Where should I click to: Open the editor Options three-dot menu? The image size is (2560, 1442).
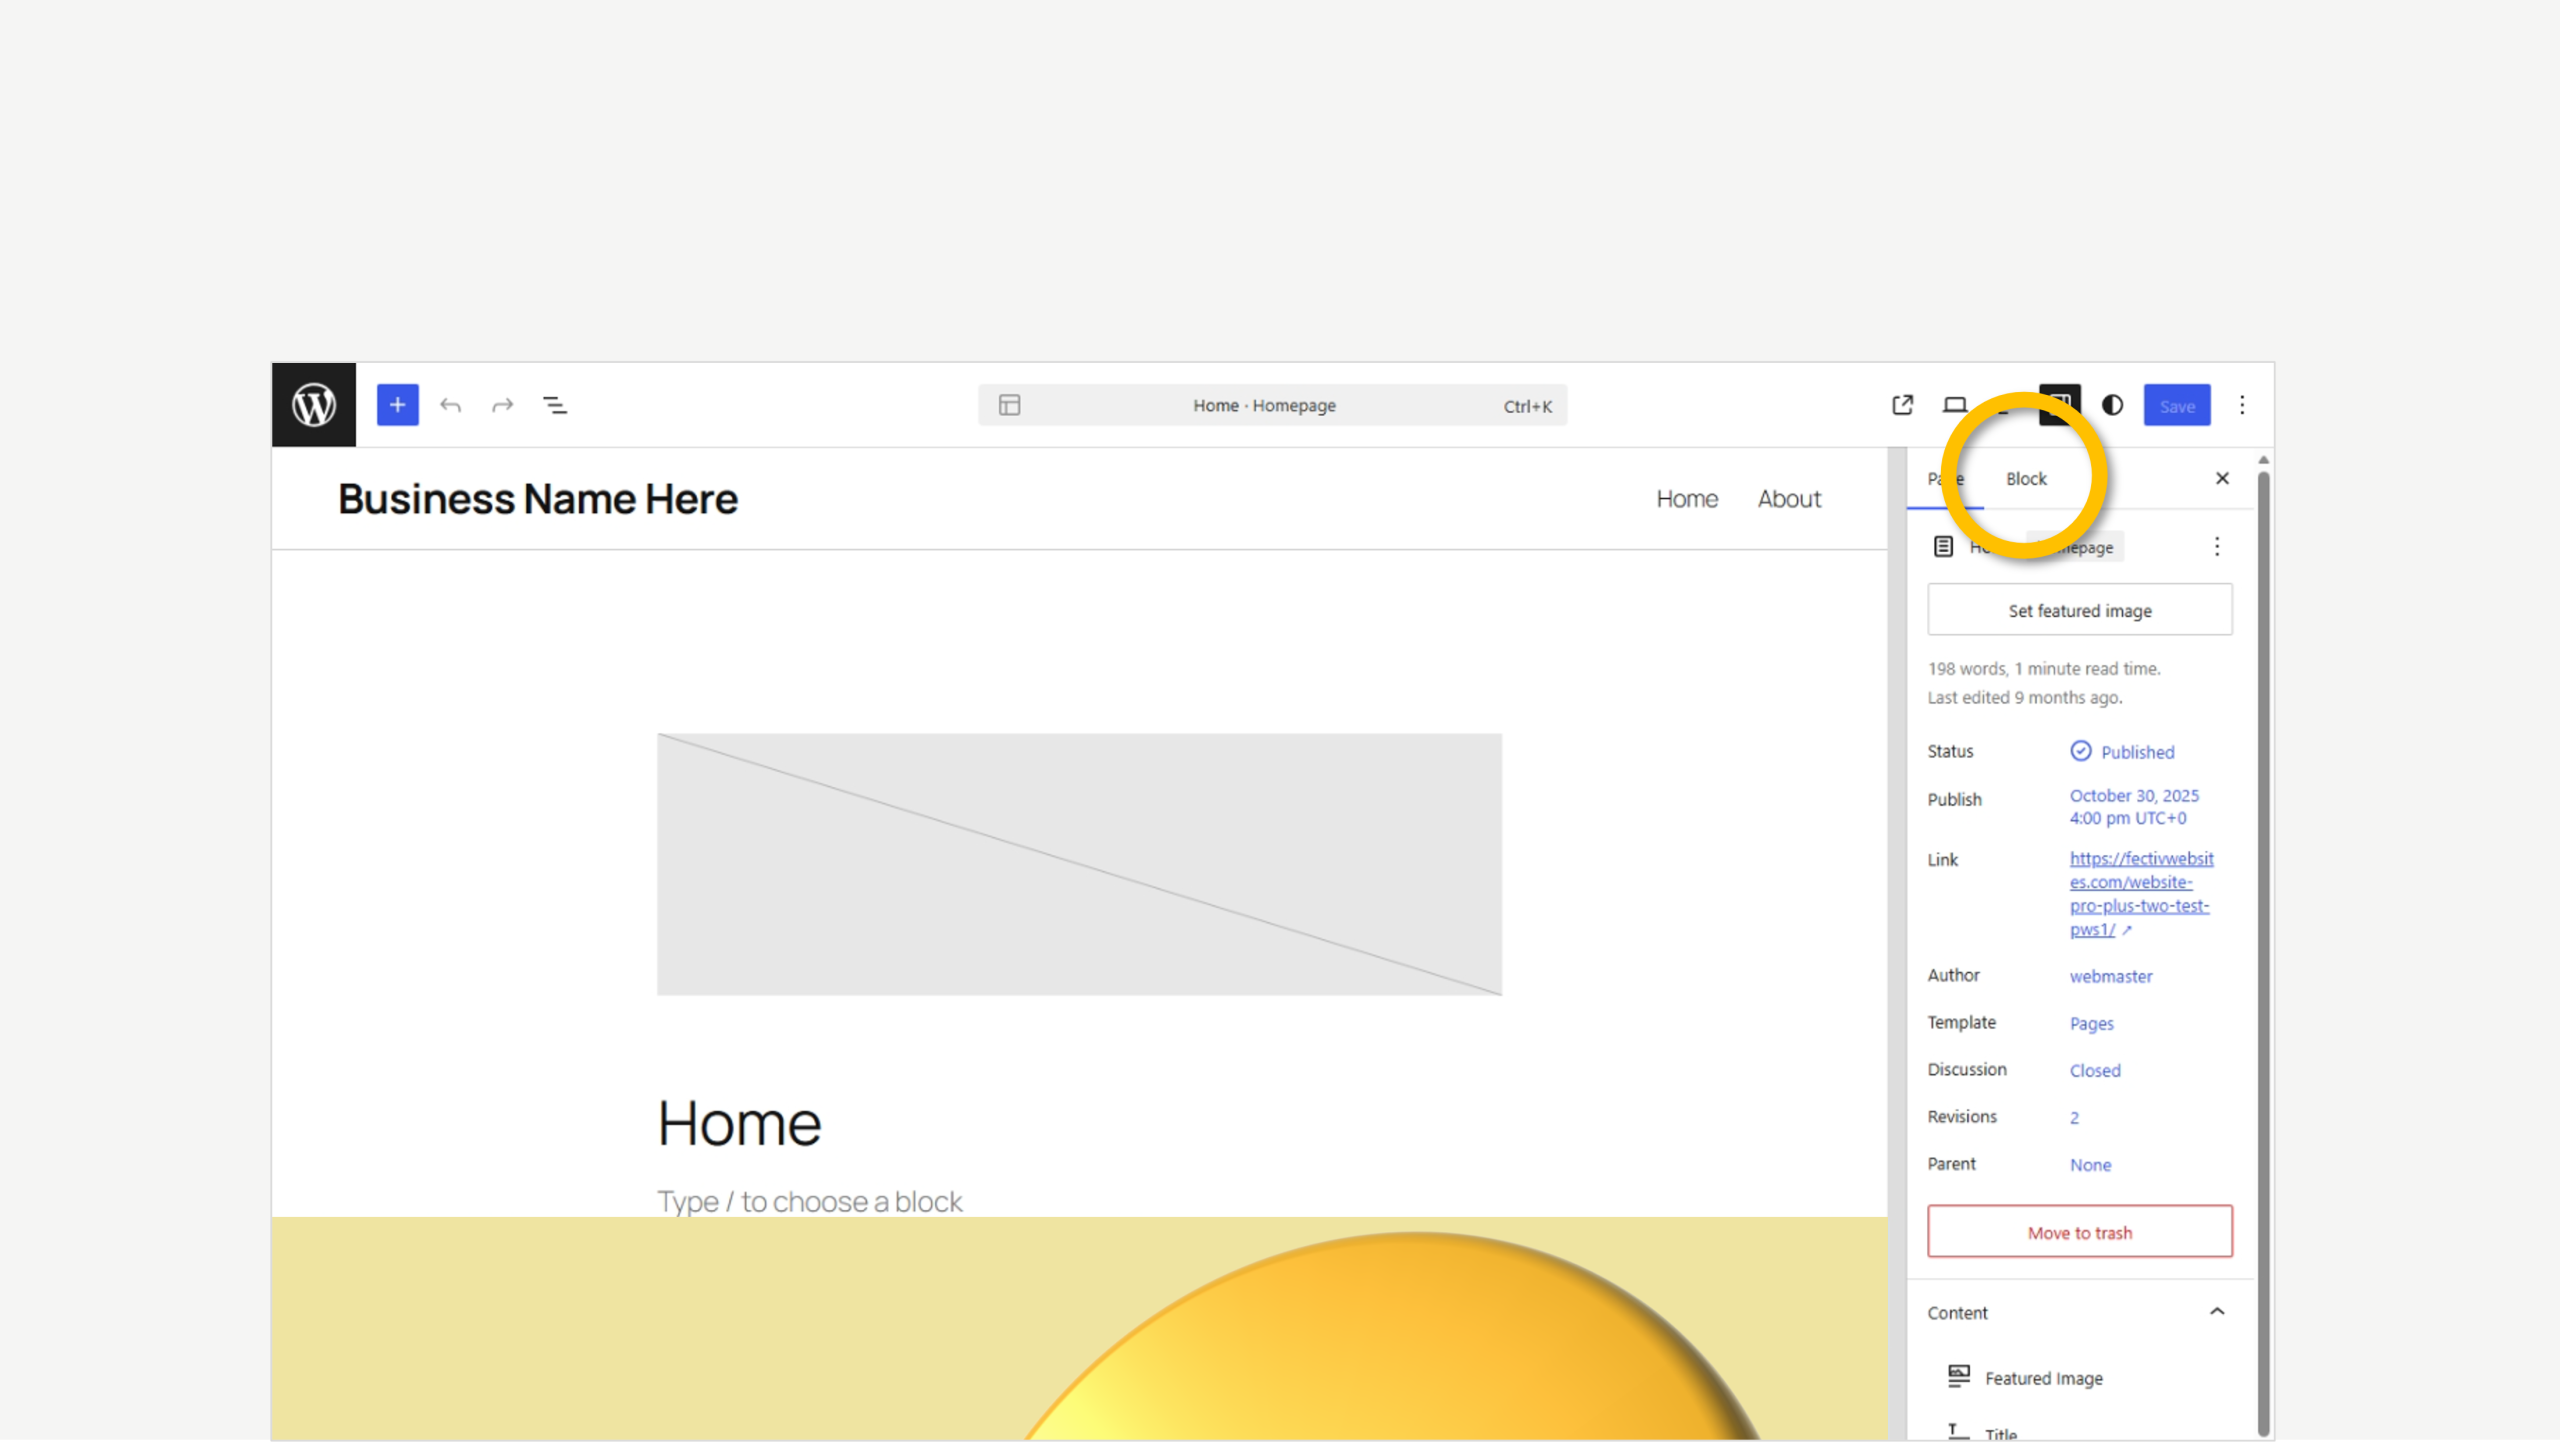2242,405
